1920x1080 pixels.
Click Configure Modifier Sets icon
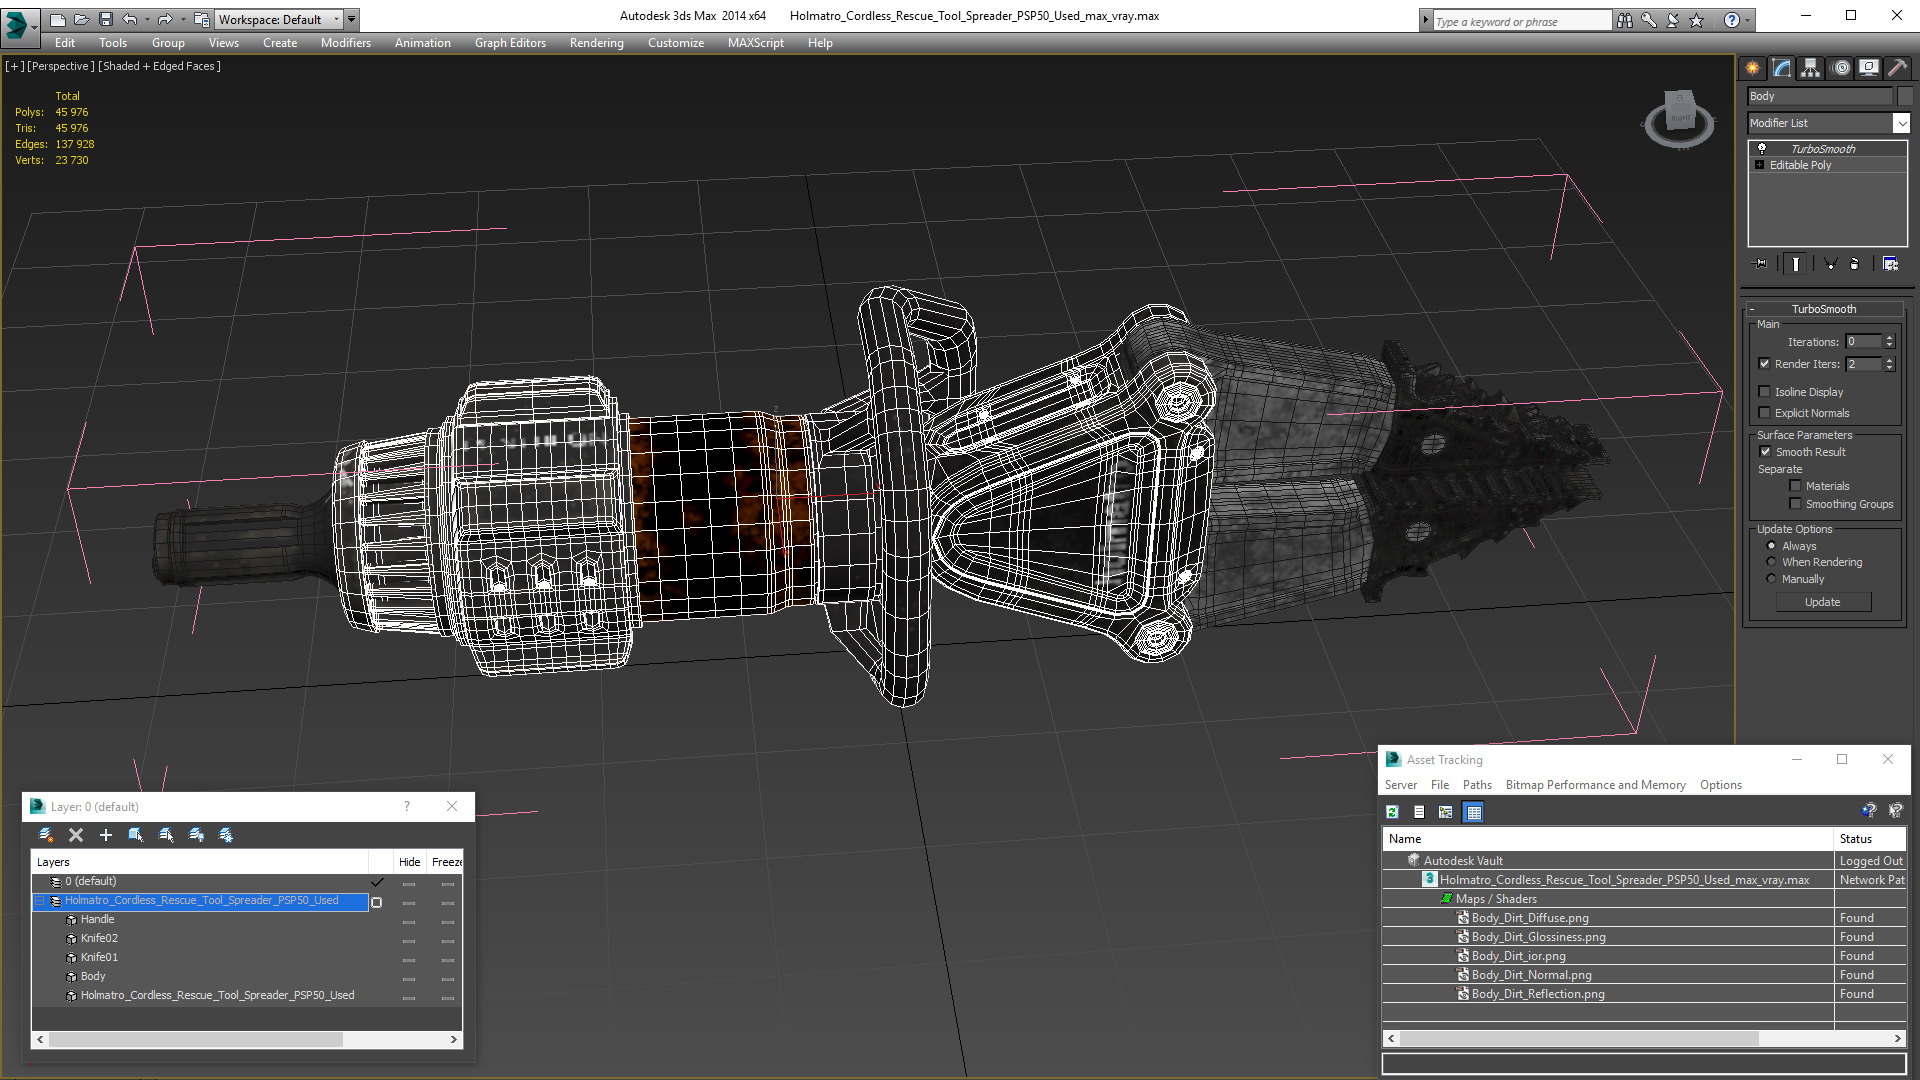(x=1890, y=264)
